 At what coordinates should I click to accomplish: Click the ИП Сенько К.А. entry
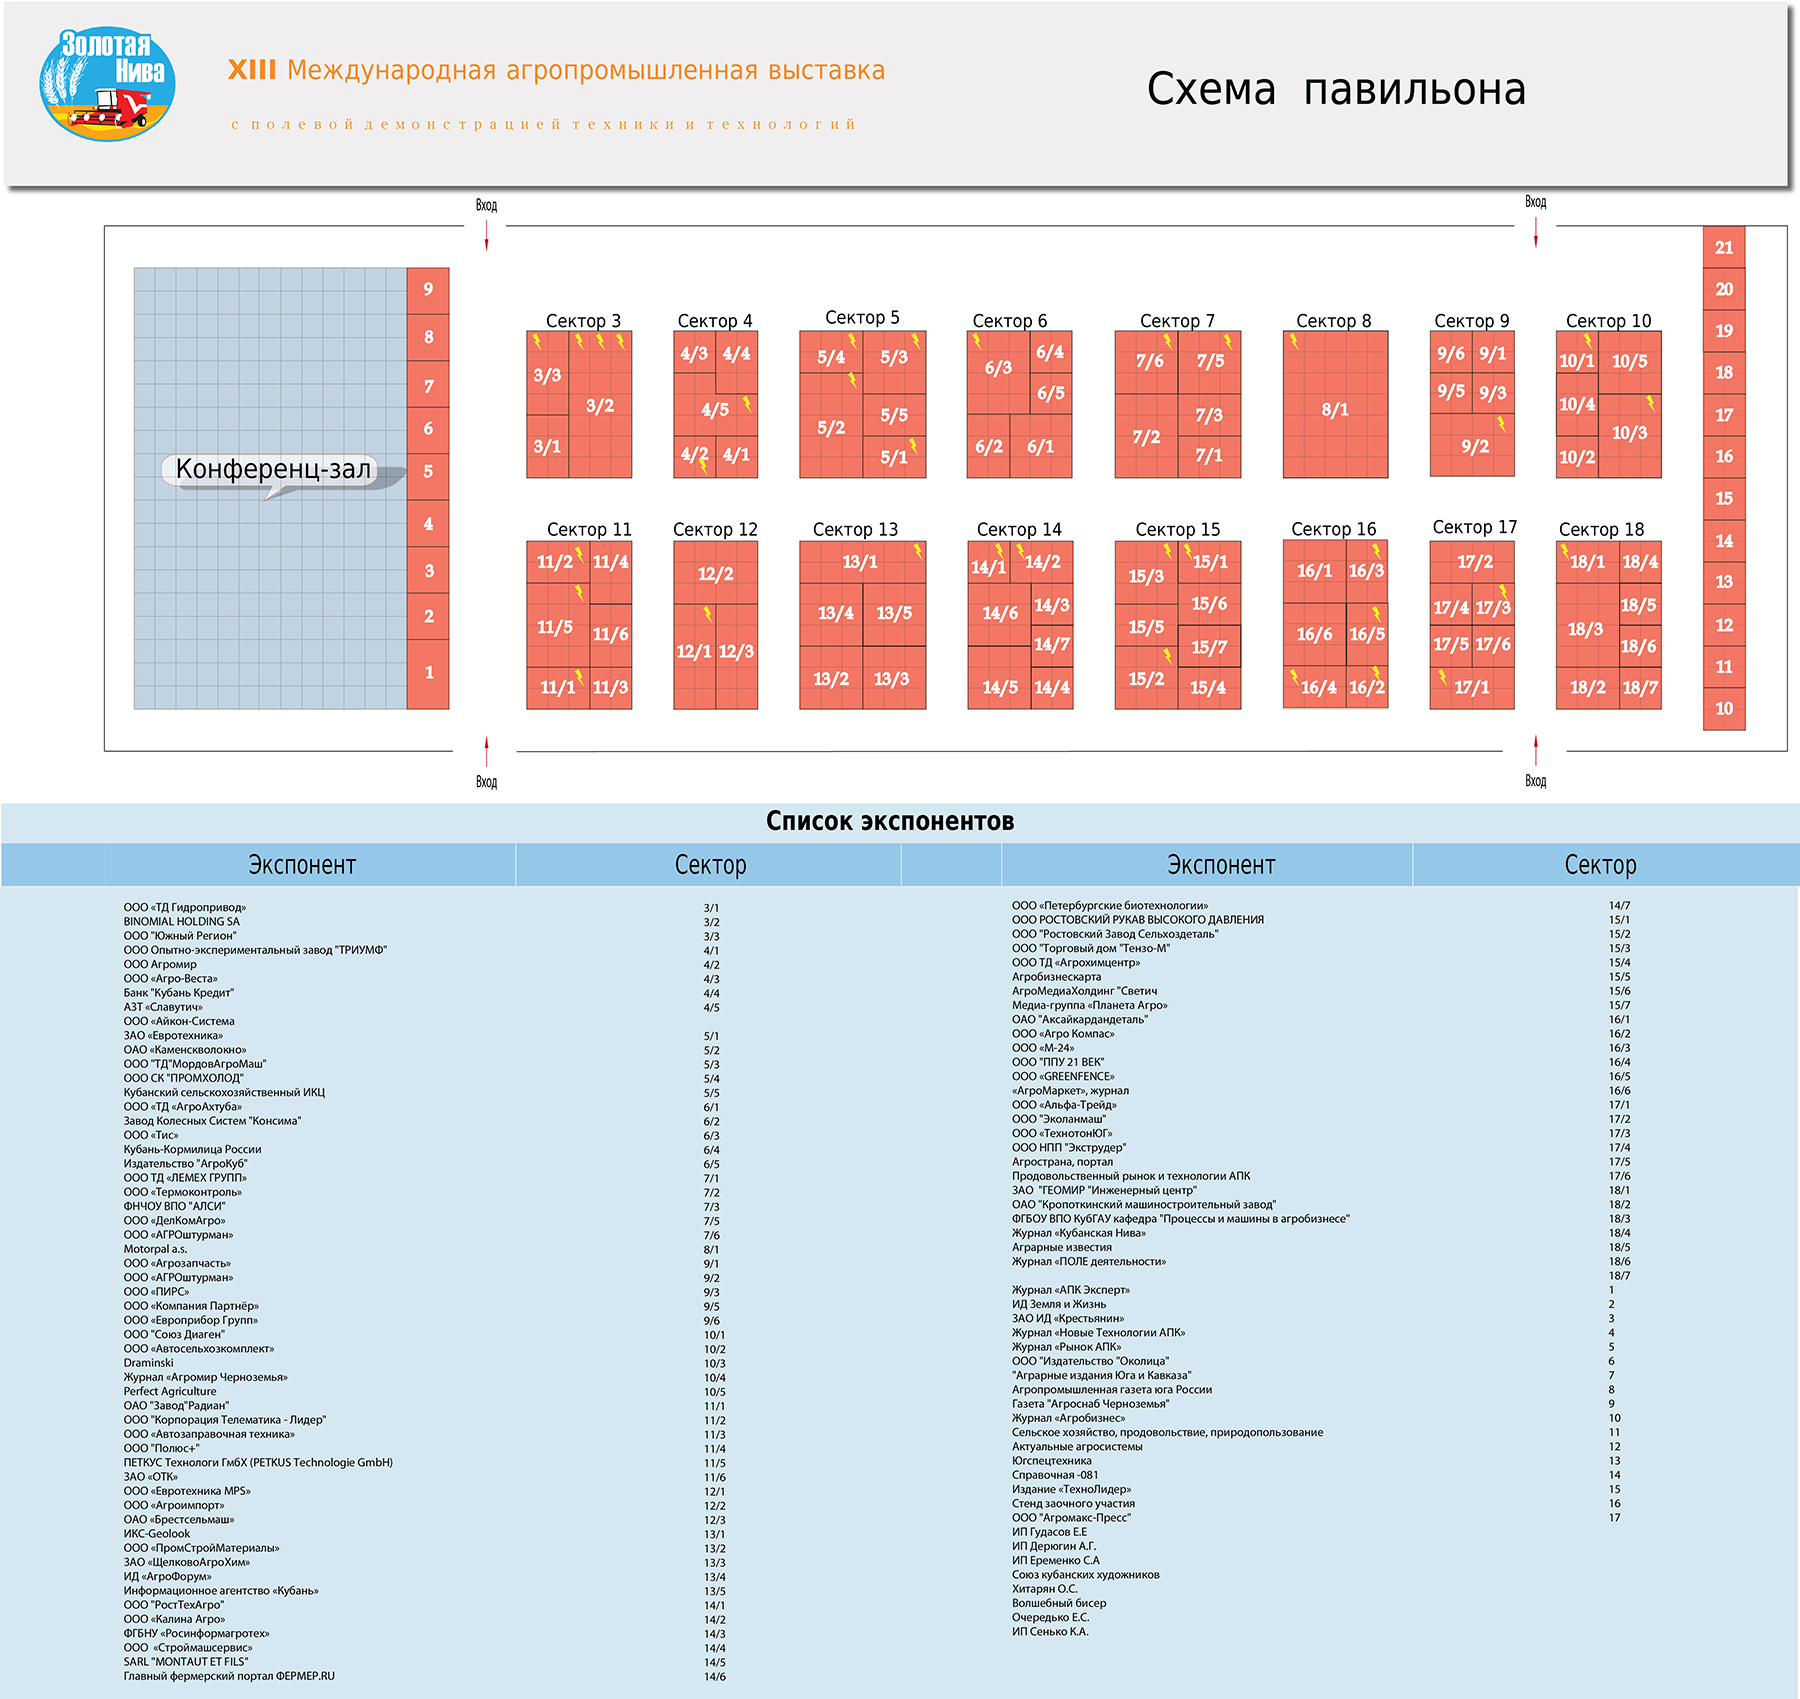pyautogui.click(x=1050, y=1631)
